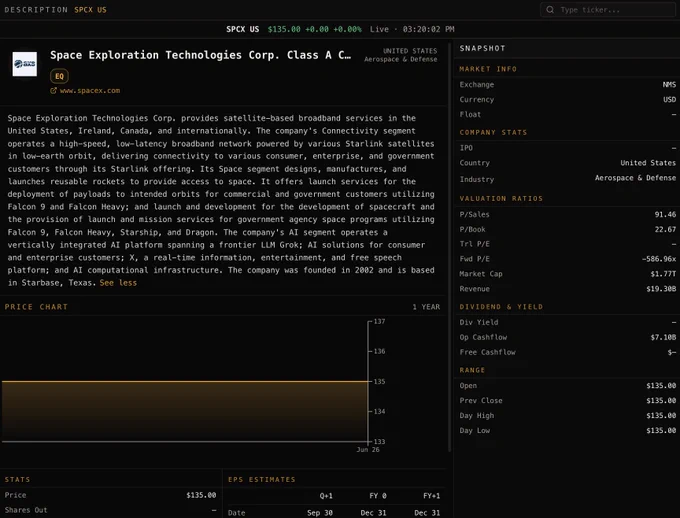Click the Market Cap value $1.77T
The width and height of the screenshot is (680, 518).
663,274
